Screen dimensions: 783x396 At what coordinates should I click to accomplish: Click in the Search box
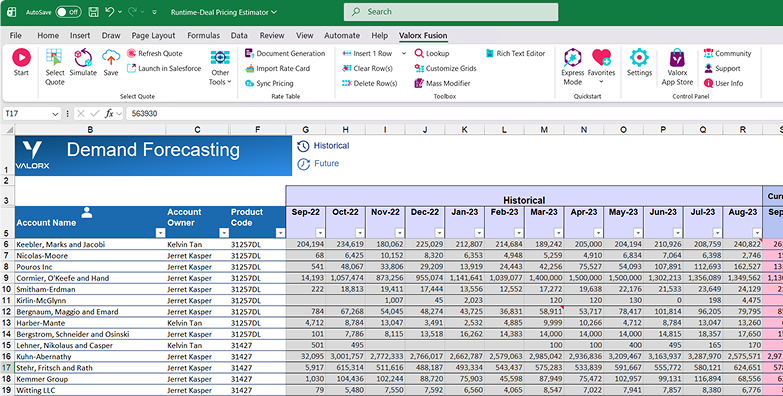(x=451, y=12)
